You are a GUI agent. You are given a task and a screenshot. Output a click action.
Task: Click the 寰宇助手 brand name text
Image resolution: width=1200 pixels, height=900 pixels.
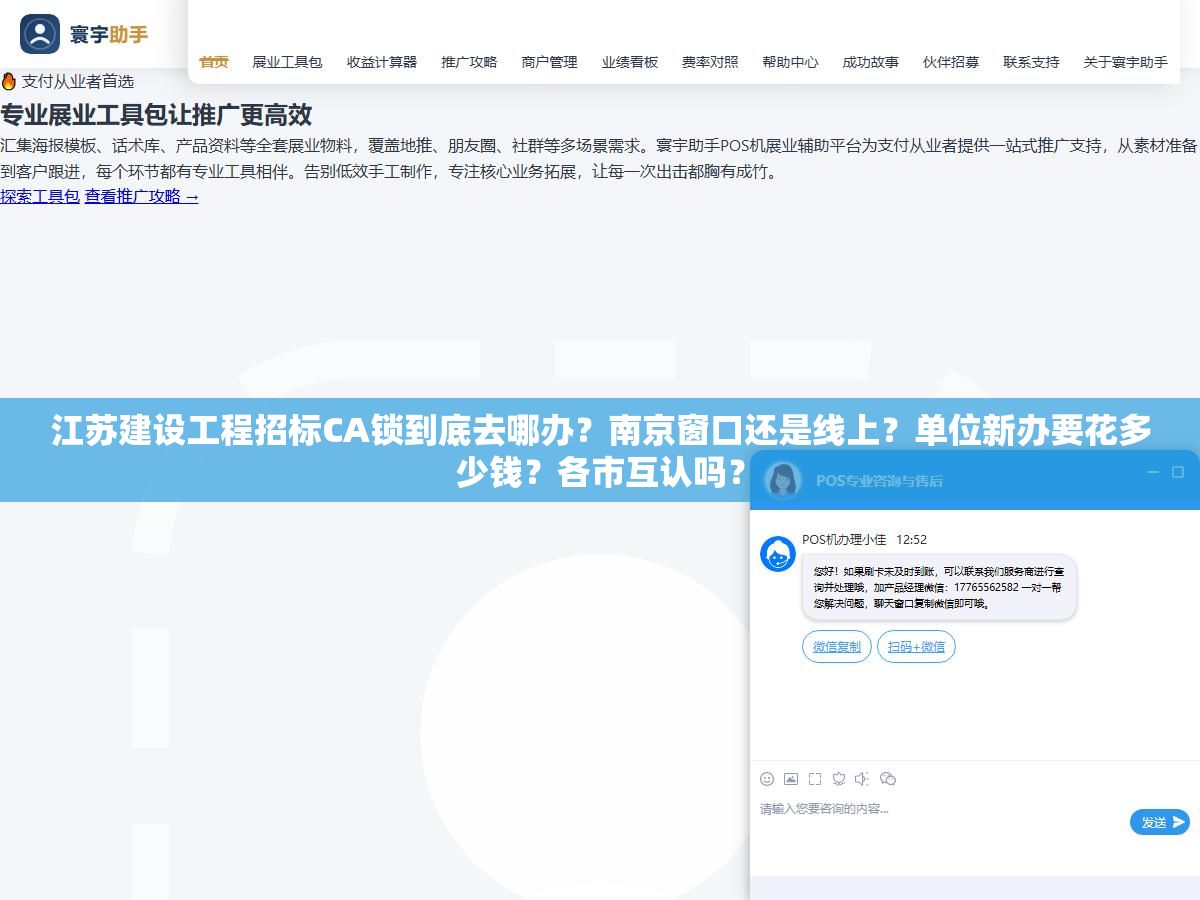point(109,35)
